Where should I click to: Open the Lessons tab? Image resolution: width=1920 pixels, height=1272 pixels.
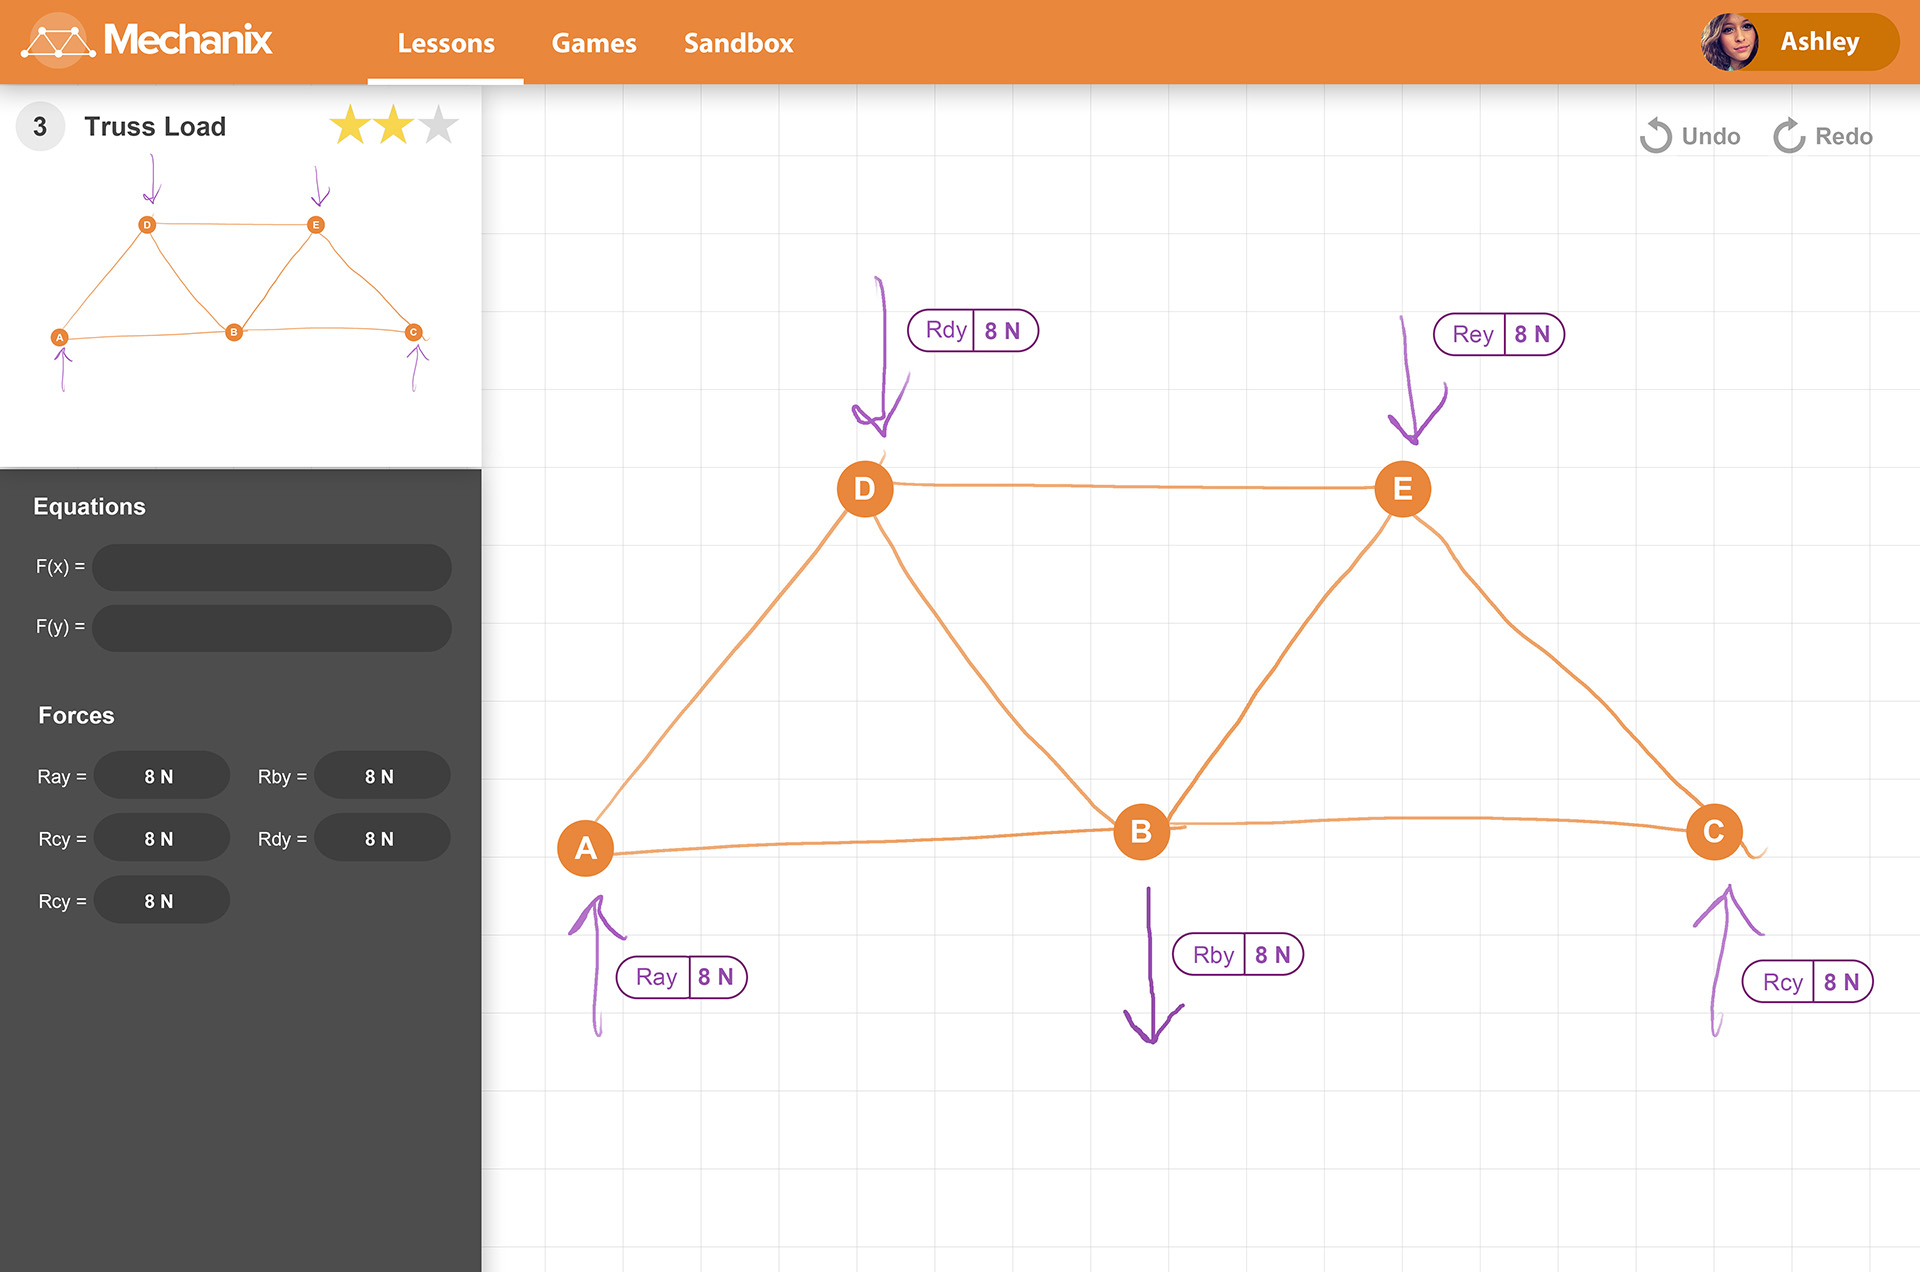(x=446, y=43)
